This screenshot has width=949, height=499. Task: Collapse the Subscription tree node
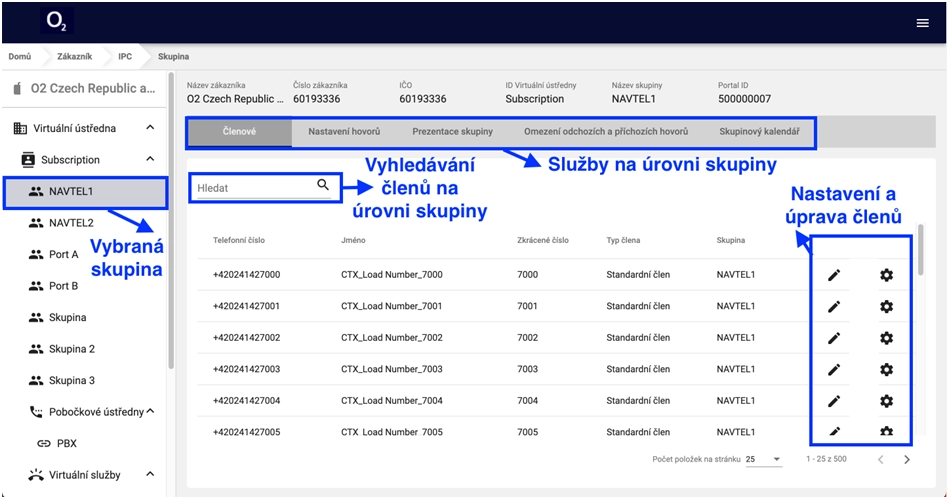150,159
